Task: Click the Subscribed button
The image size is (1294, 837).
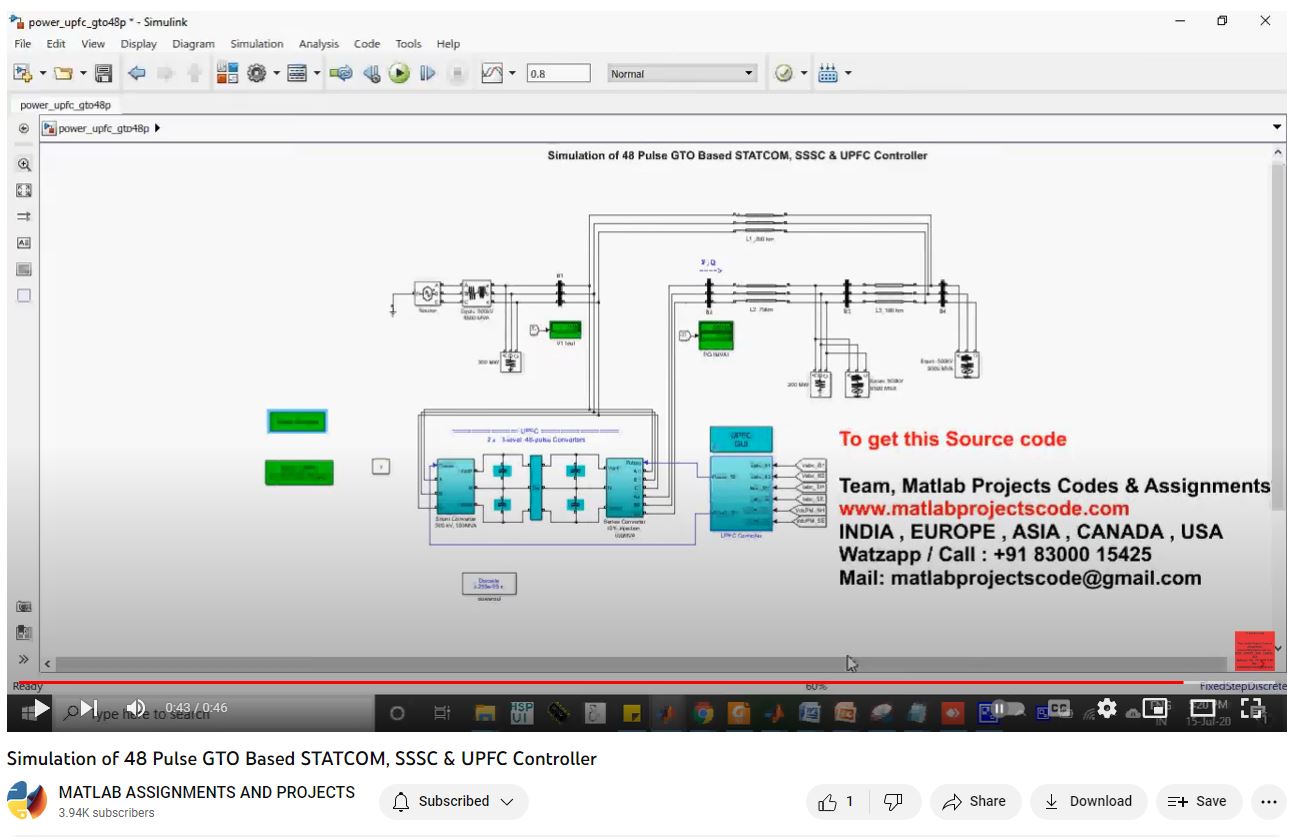Action: pyautogui.click(x=453, y=801)
